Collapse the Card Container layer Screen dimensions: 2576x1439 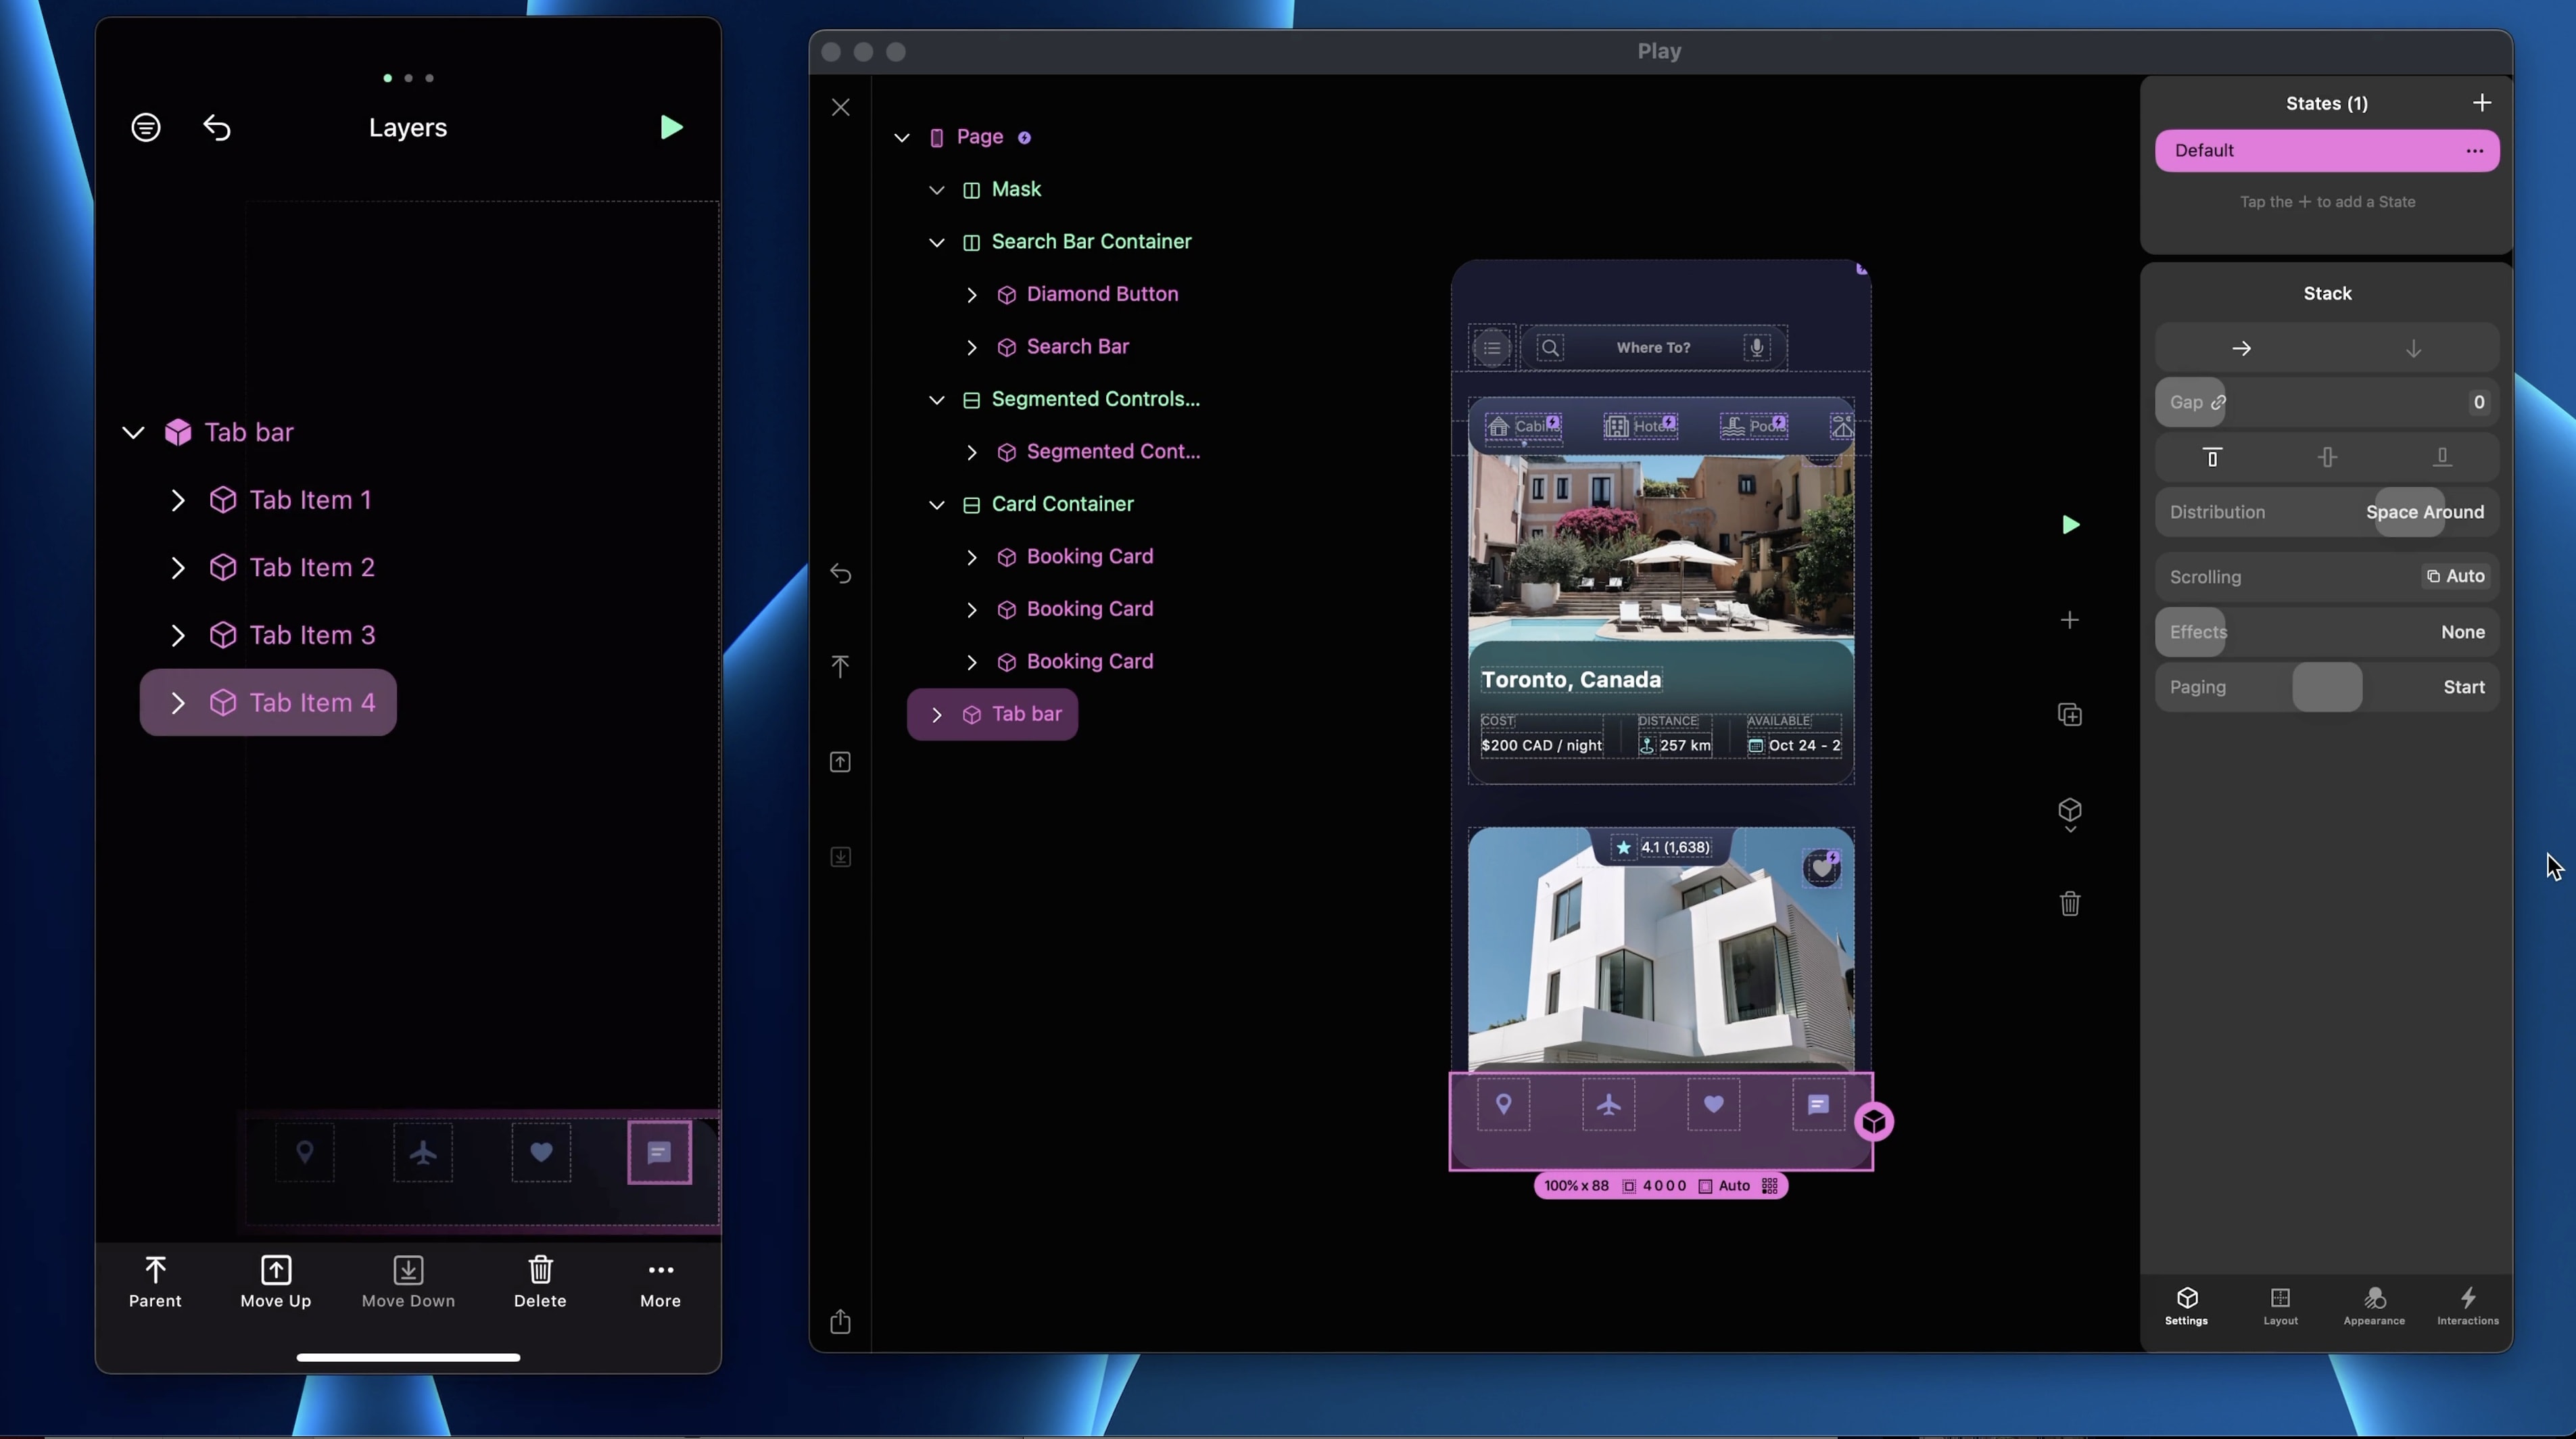(936, 505)
